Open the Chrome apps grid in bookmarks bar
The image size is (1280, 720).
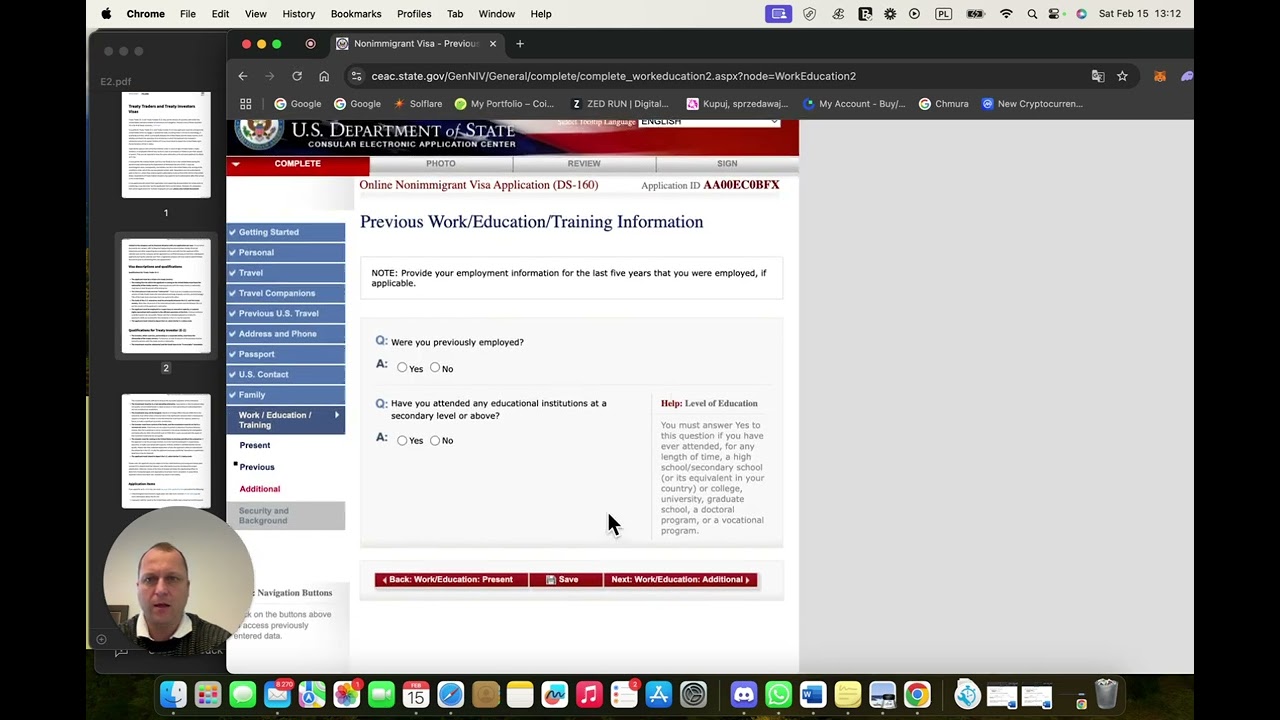(246, 104)
